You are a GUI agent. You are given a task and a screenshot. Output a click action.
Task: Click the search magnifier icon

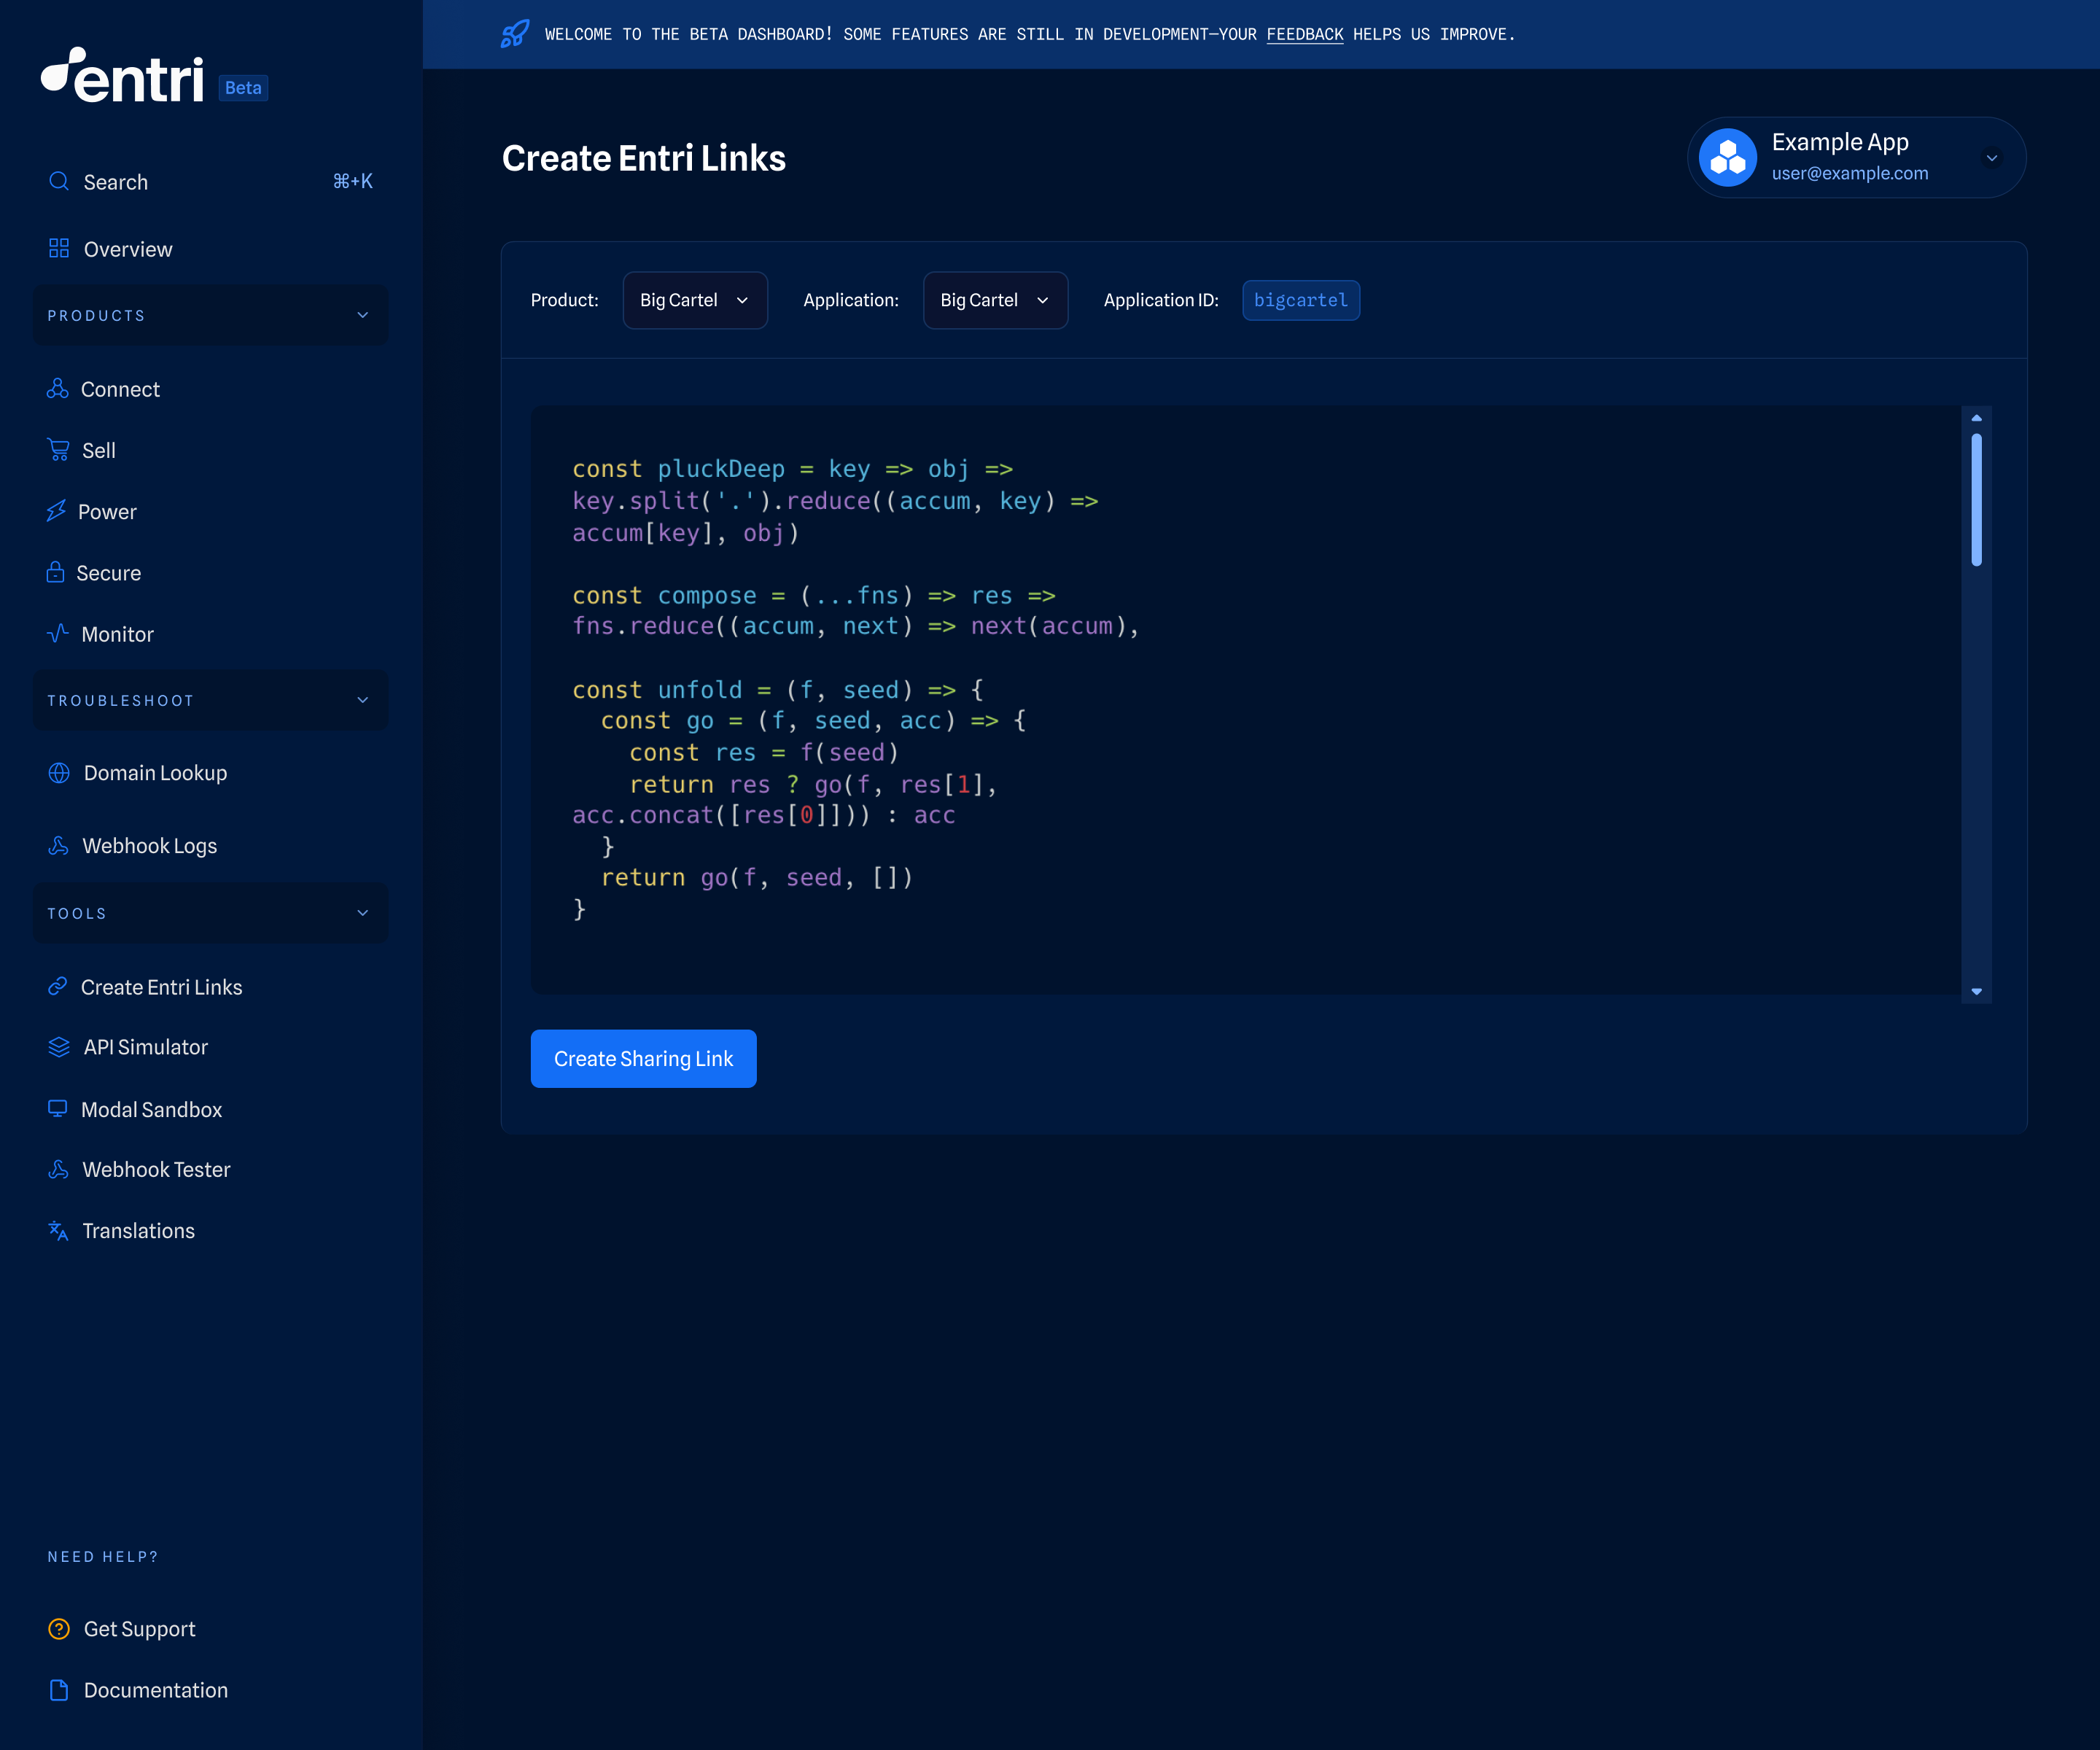(59, 181)
